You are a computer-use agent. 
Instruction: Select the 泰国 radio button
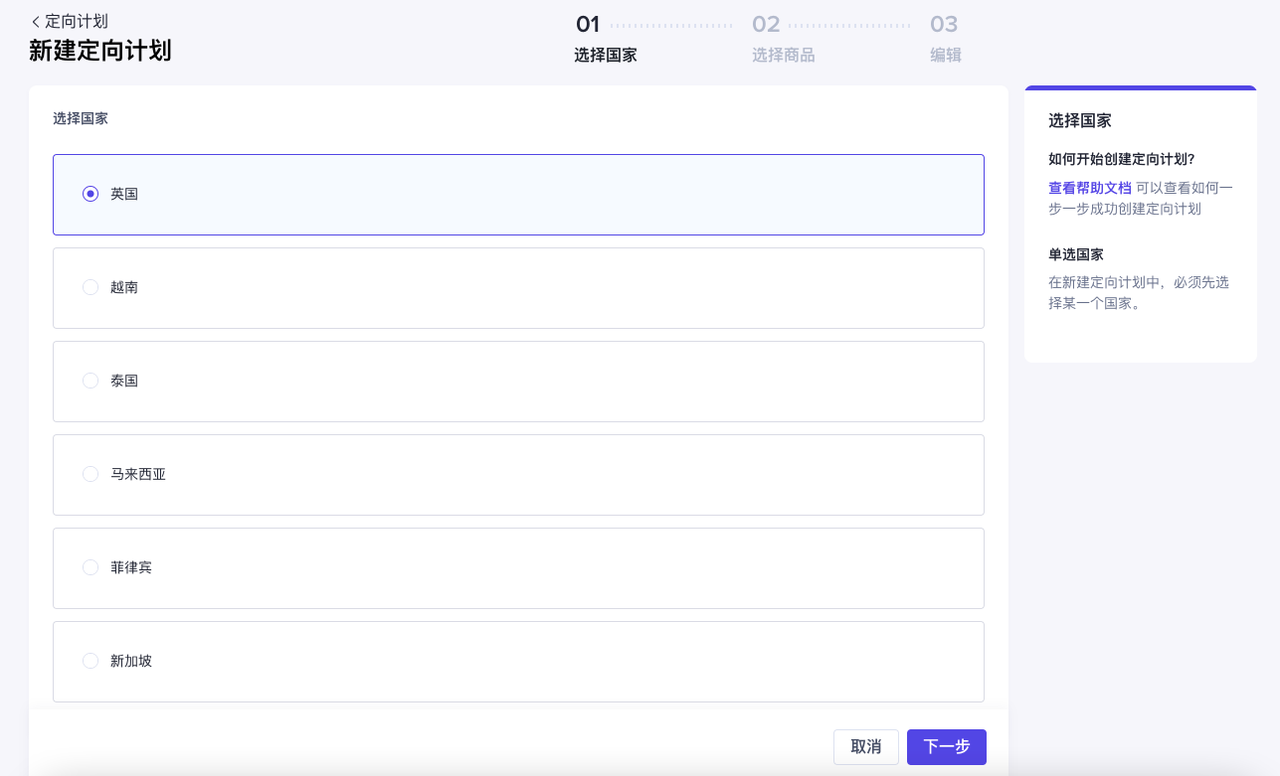(x=90, y=380)
